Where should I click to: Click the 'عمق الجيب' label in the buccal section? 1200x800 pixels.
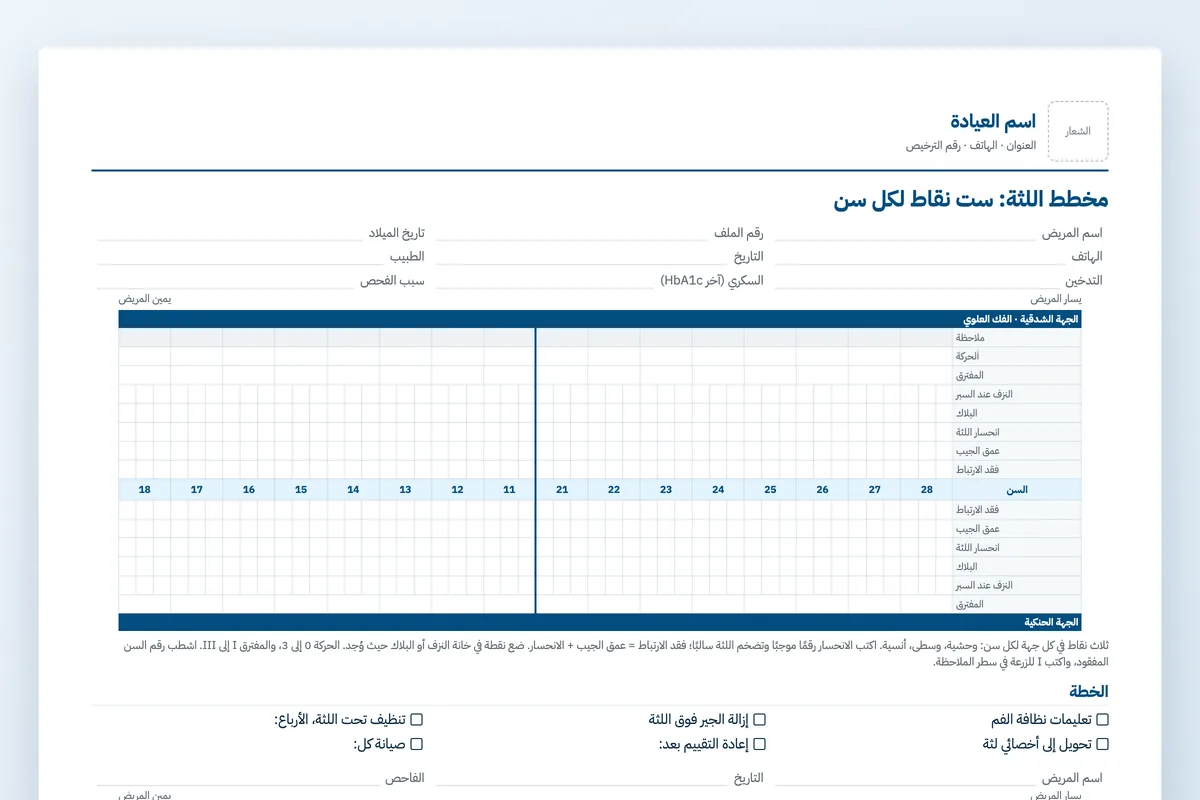[x=977, y=452]
